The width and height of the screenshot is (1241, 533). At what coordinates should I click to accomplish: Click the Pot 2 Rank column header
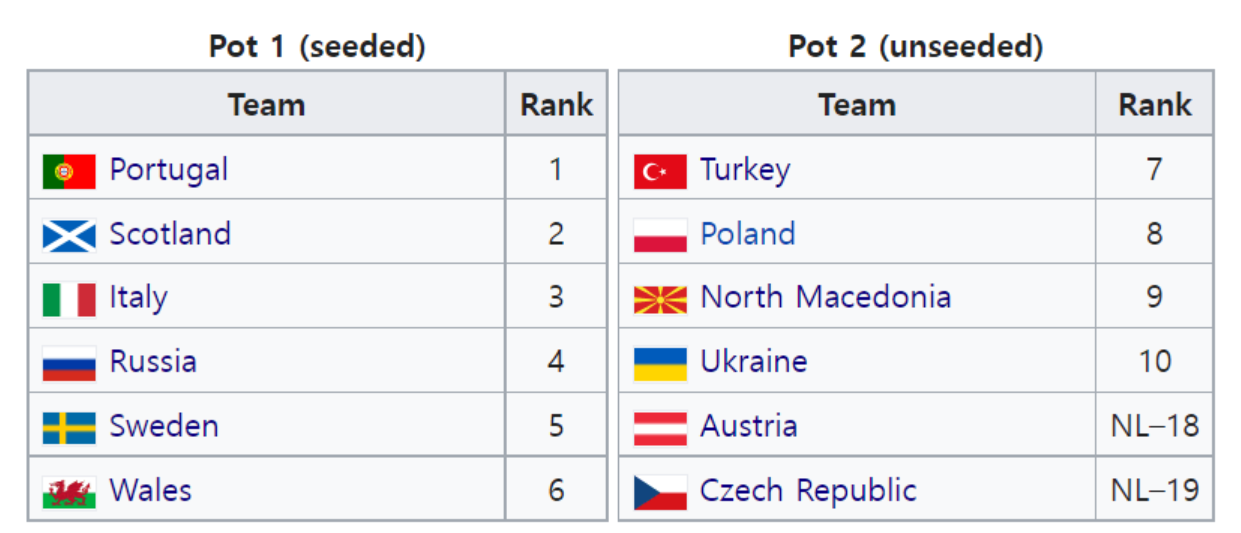tap(1155, 104)
